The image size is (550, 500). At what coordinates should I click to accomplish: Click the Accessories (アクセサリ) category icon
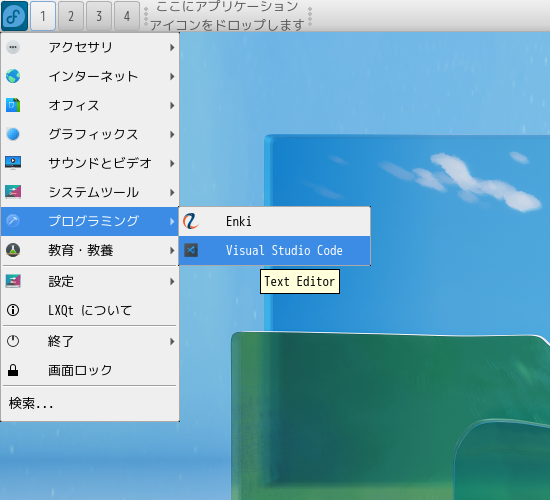click(x=13, y=47)
